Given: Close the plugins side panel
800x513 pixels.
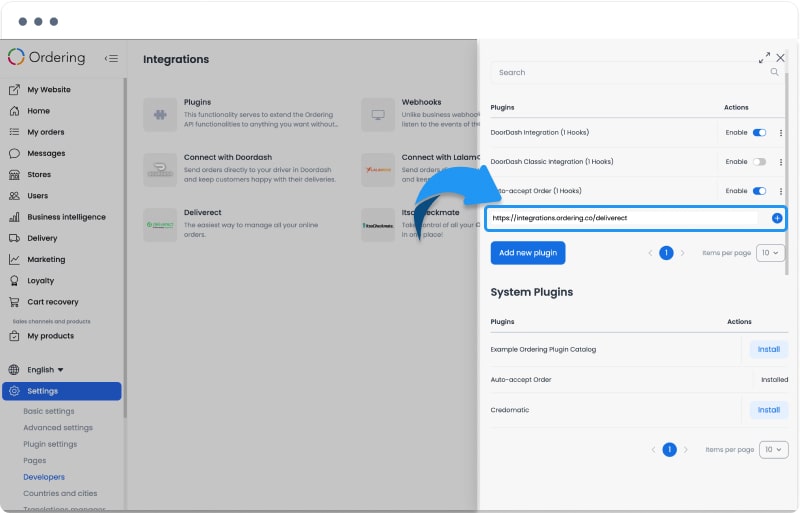Looking at the screenshot, I should [781, 58].
